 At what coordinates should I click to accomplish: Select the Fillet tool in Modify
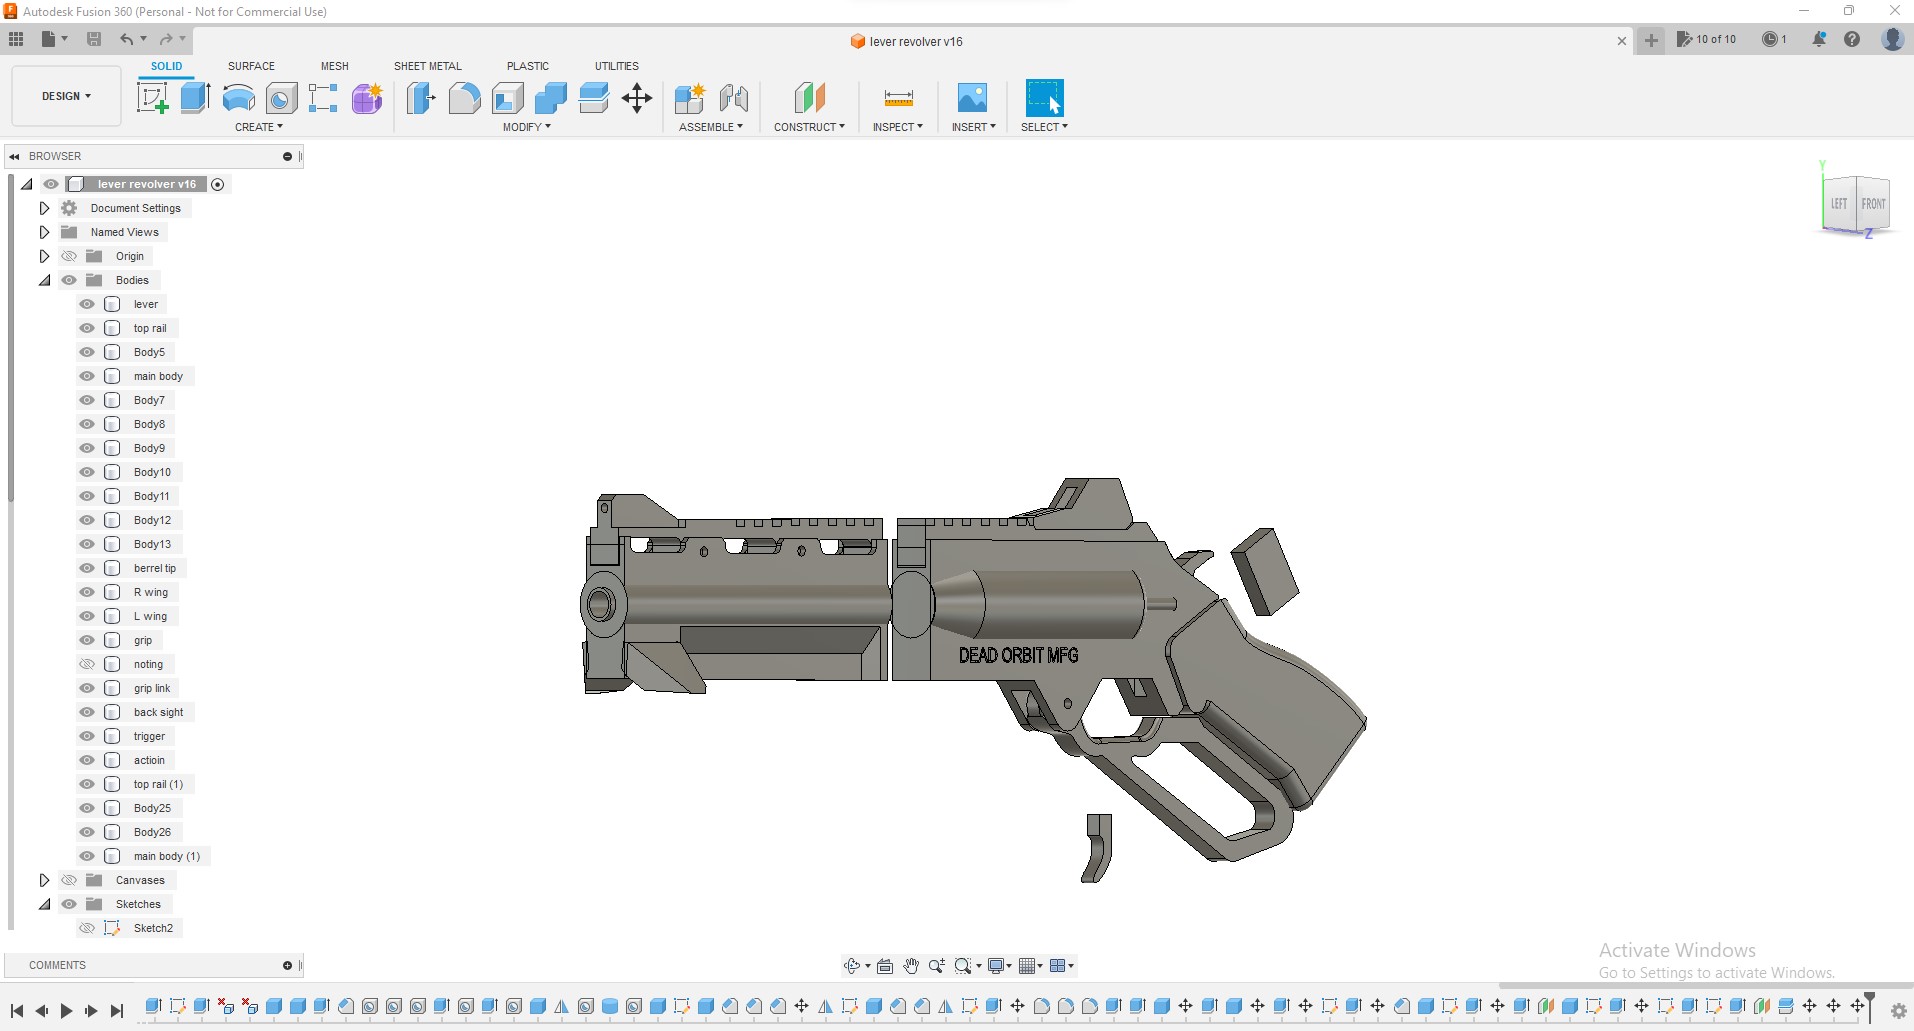pyautogui.click(x=464, y=98)
